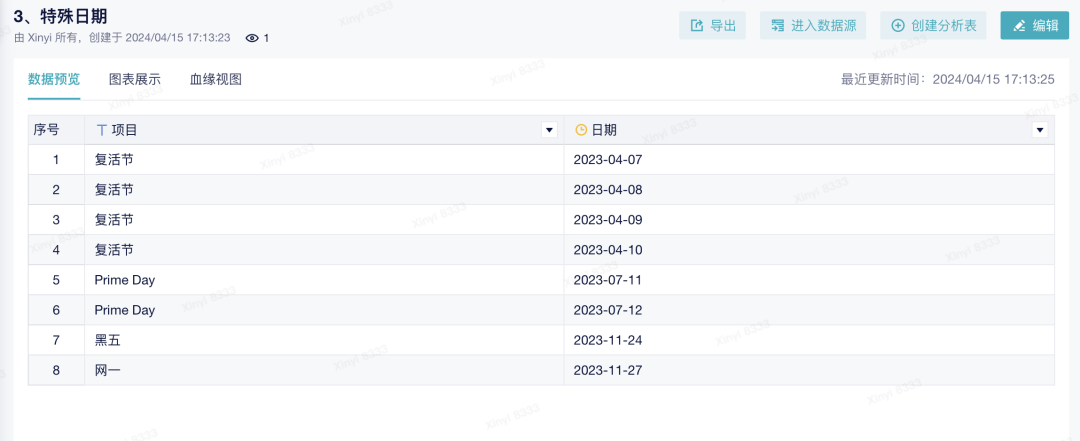Click 创建分析表 button

[x=933, y=25]
